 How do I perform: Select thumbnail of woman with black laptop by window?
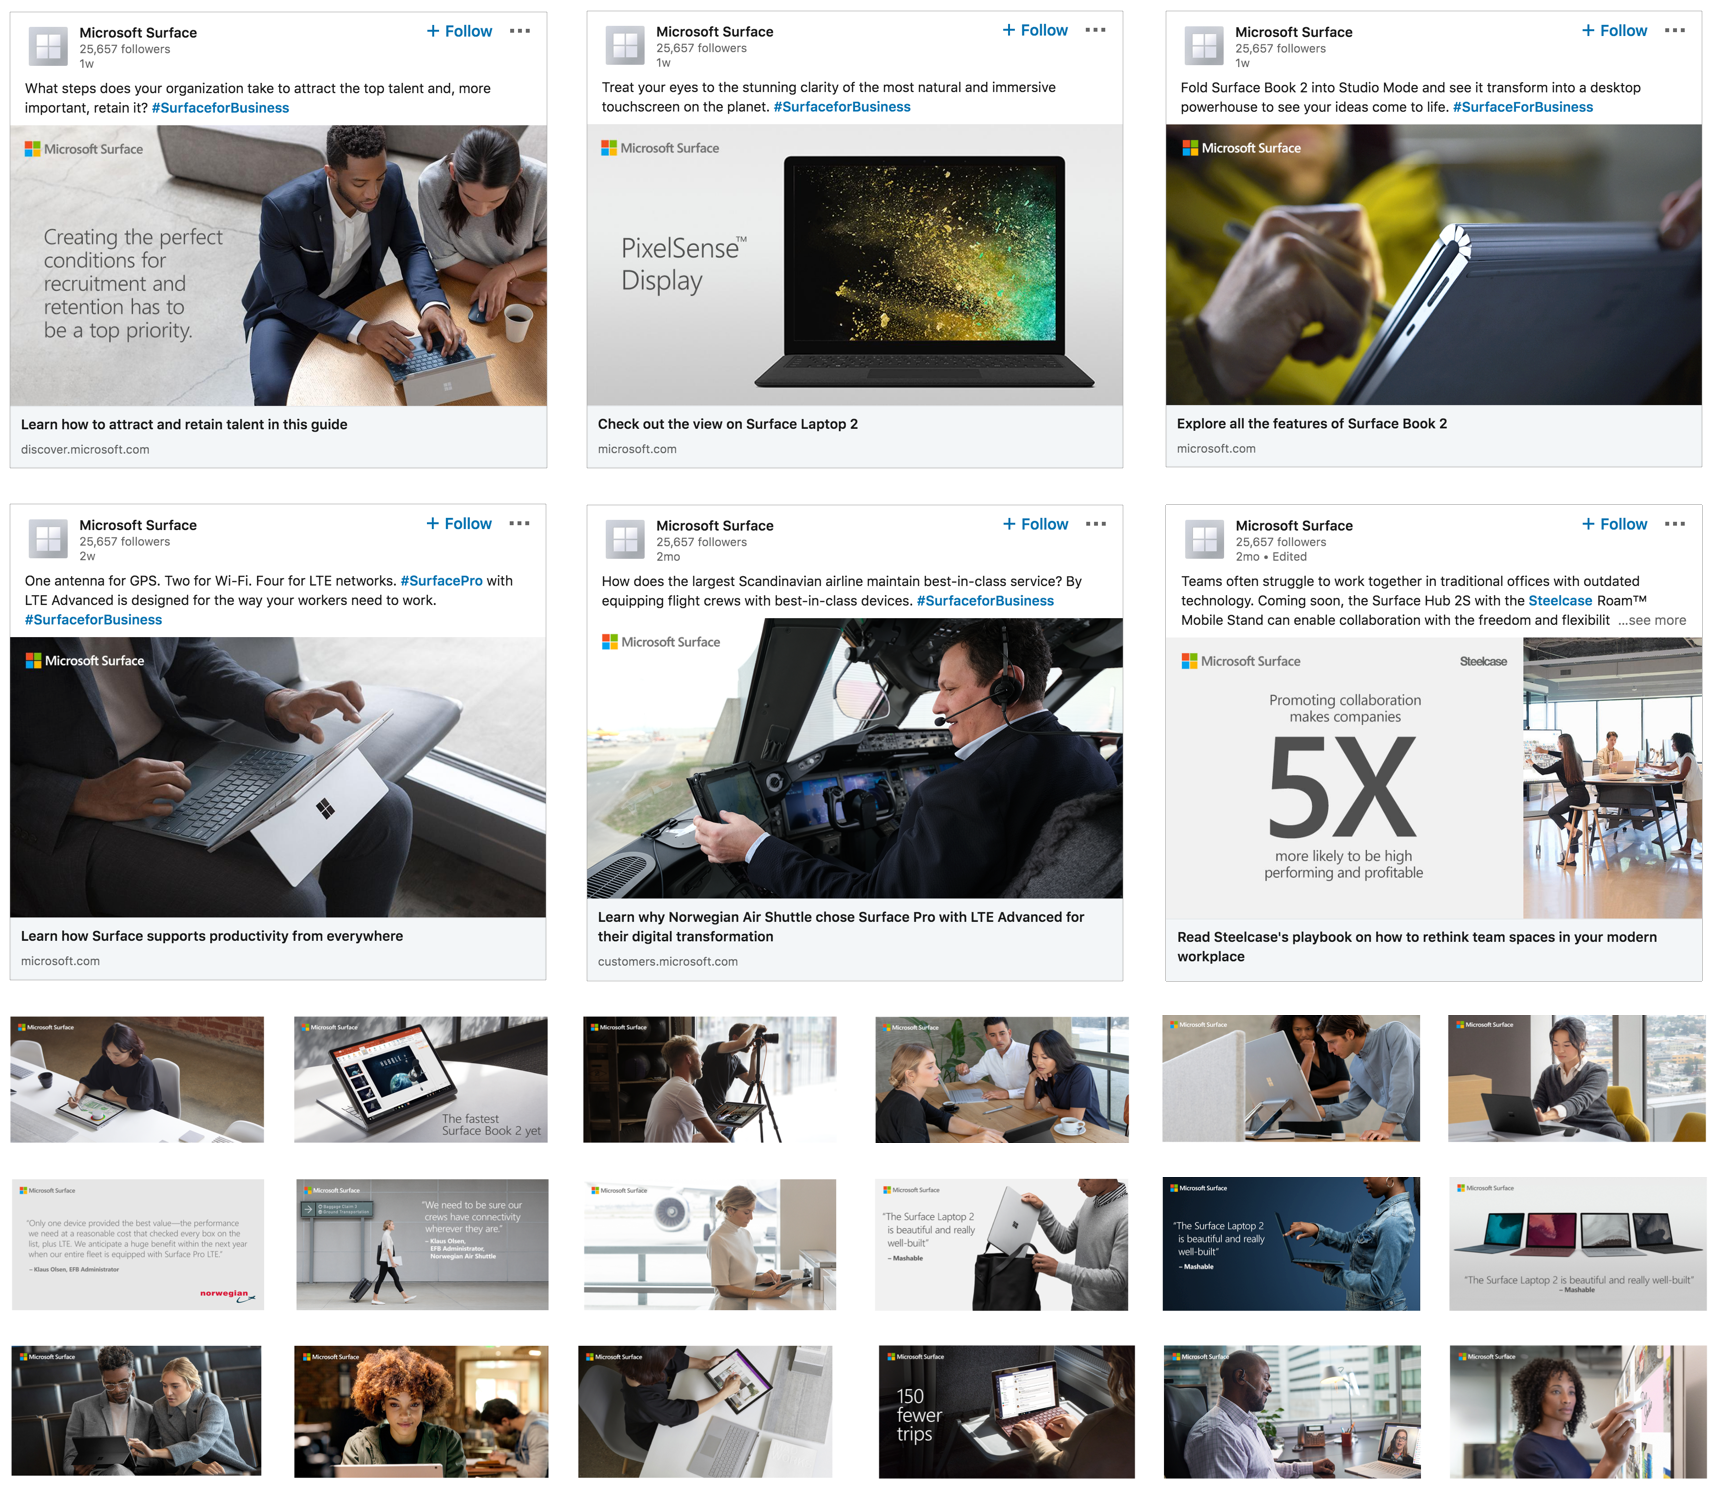tap(1577, 1078)
